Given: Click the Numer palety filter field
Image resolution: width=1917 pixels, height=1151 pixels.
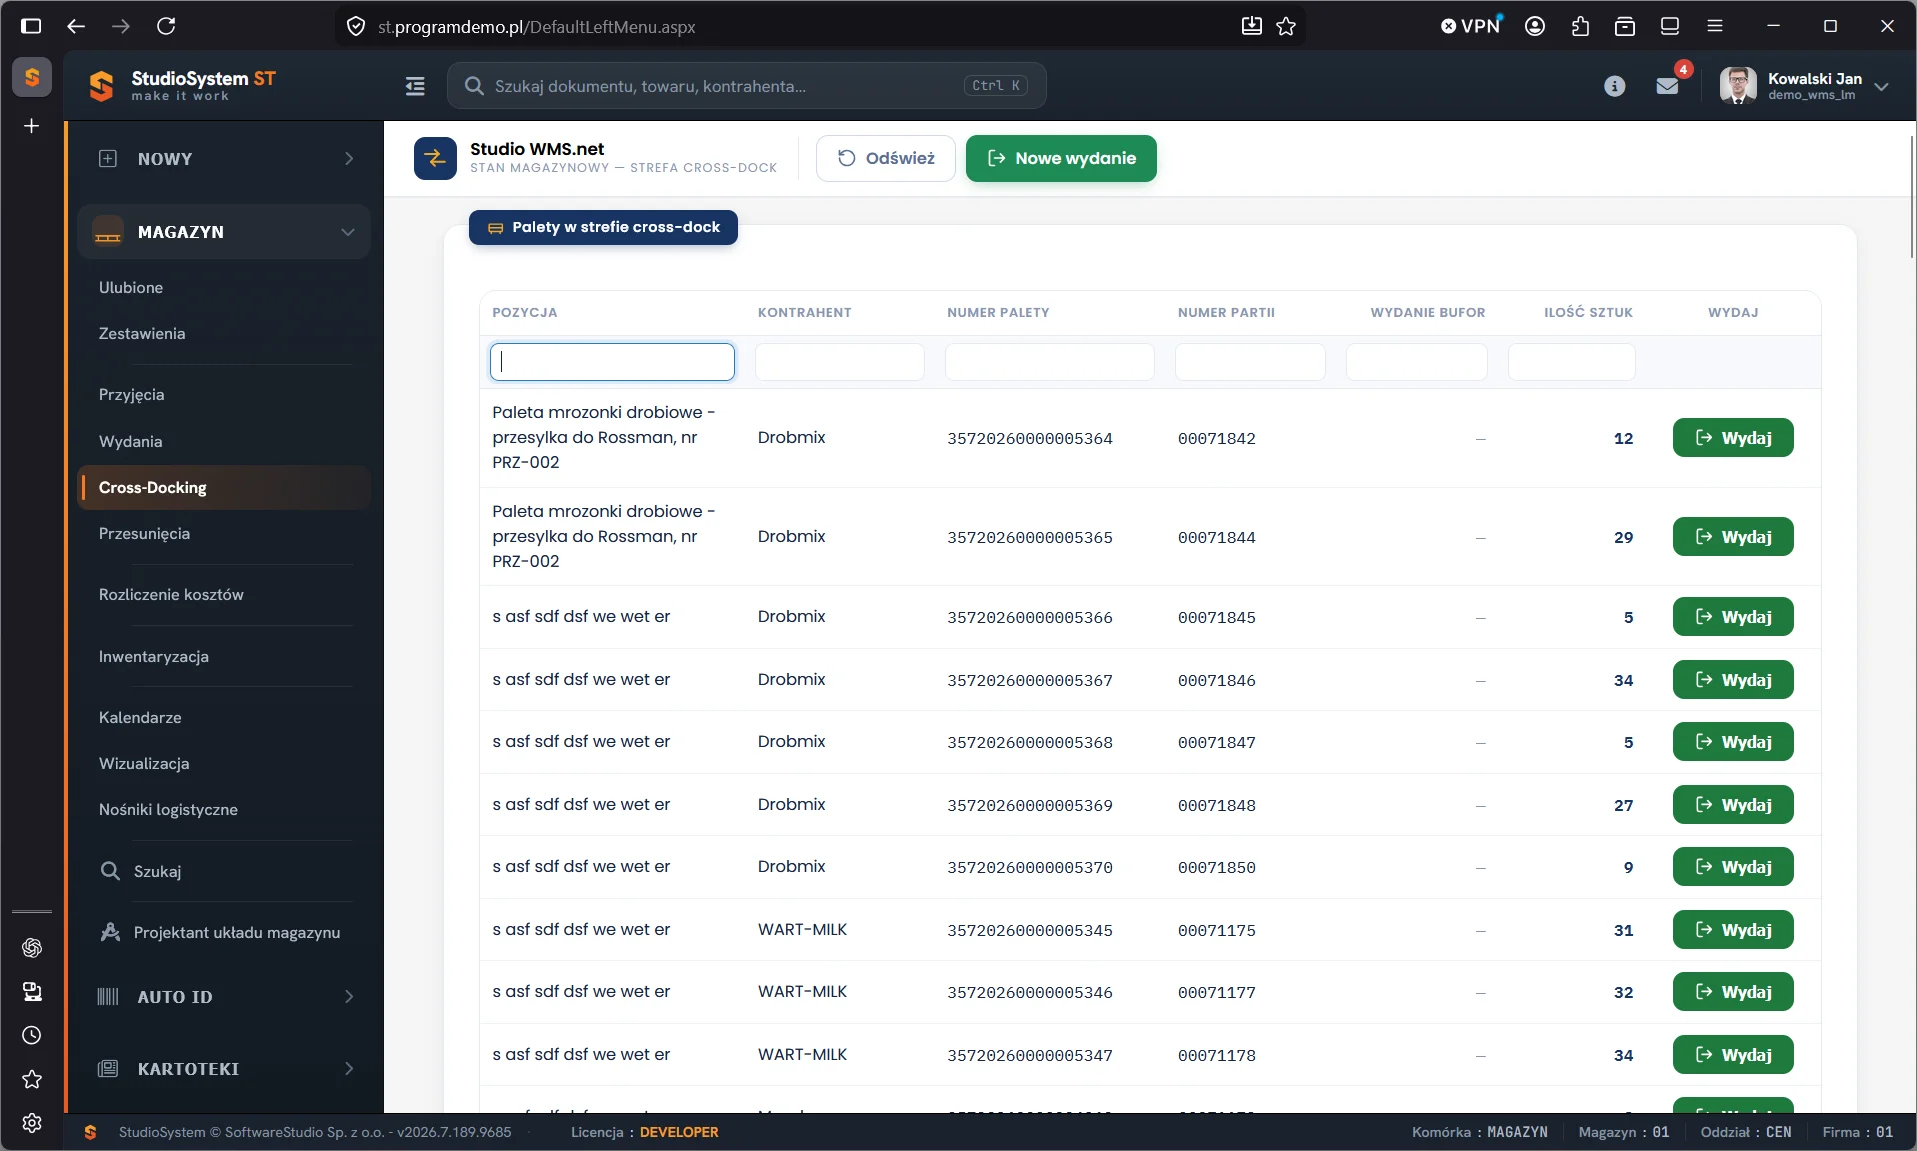Looking at the screenshot, I should 1050,362.
